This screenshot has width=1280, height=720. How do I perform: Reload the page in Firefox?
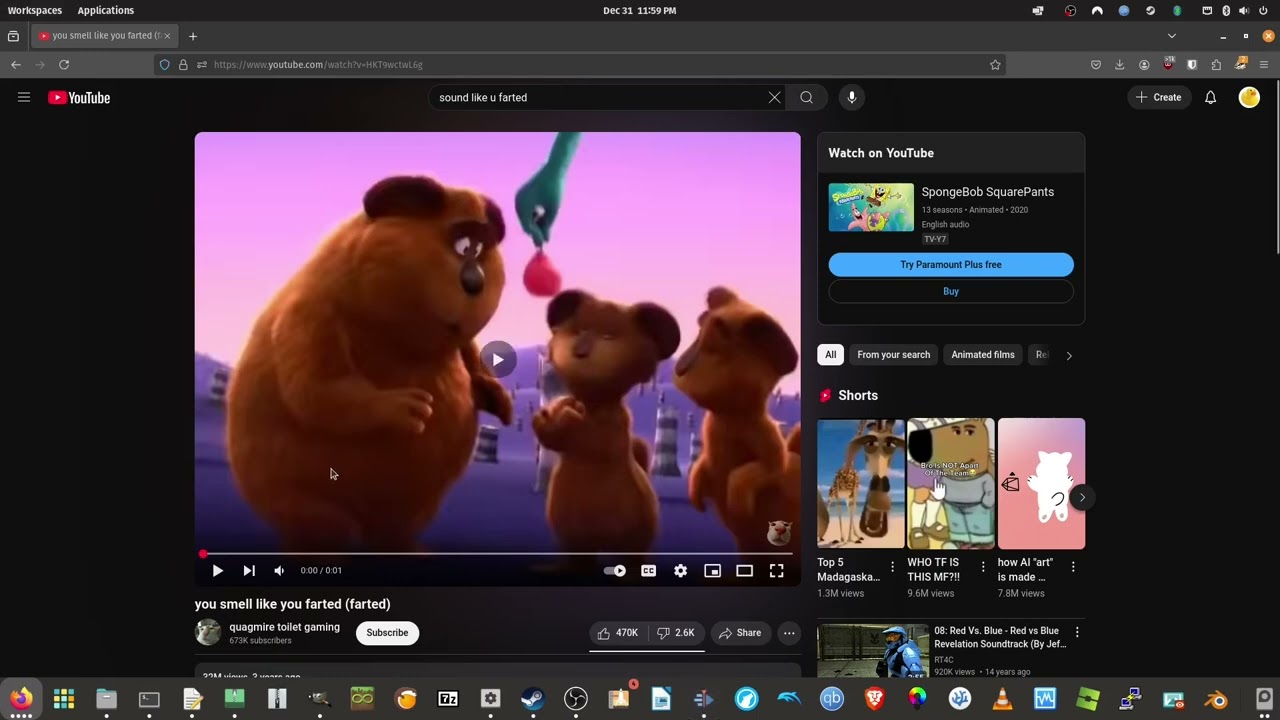[x=64, y=65]
